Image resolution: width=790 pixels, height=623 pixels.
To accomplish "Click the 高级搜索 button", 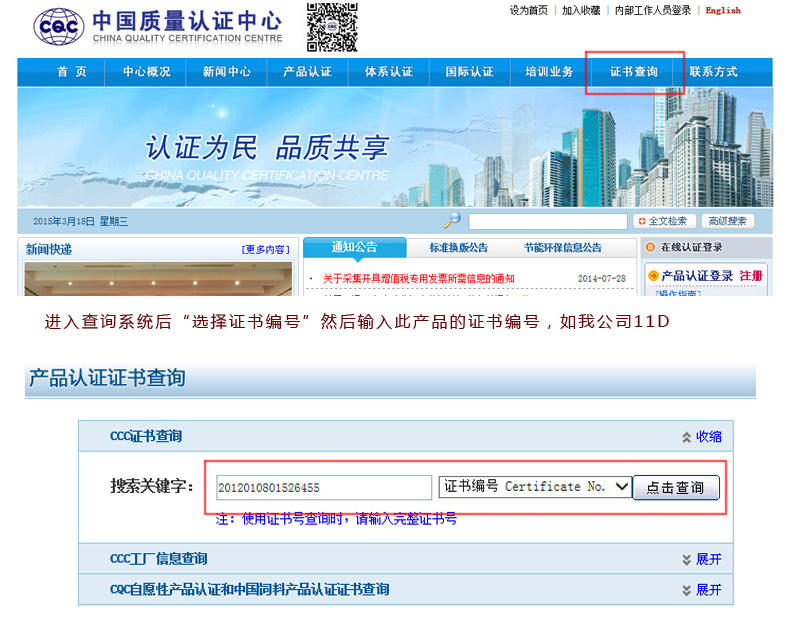I will [x=727, y=221].
